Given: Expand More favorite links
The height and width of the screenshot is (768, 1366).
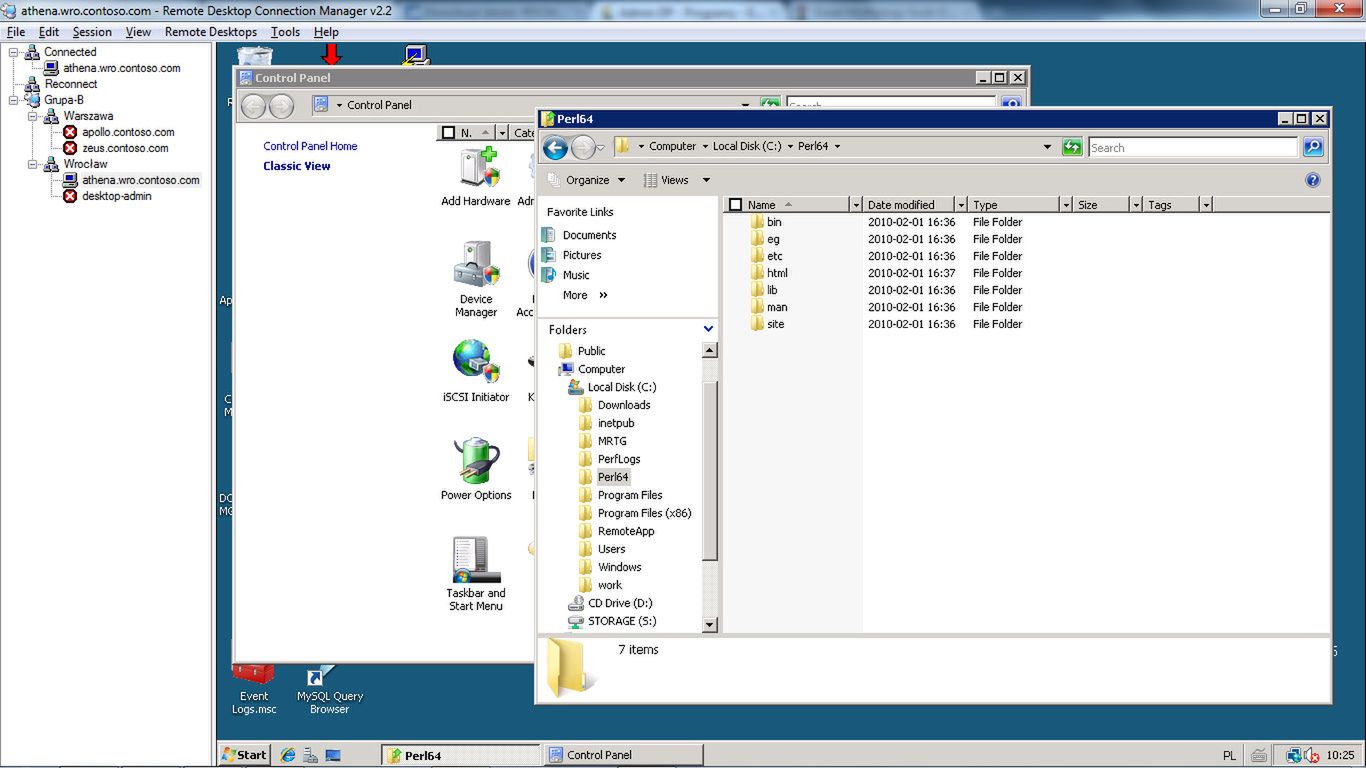Looking at the screenshot, I should pos(585,295).
